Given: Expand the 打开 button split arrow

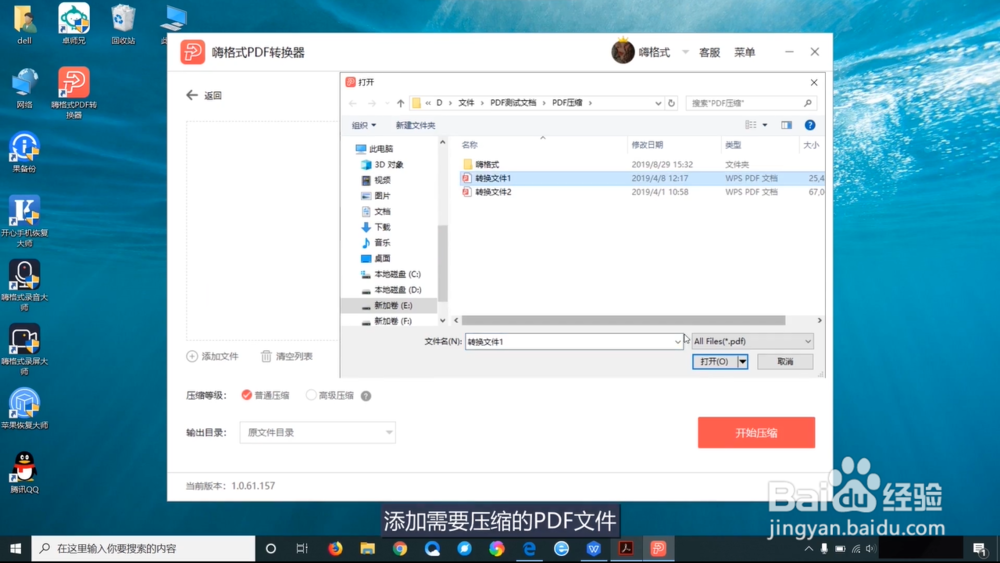Looking at the screenshot, I should point(742,362).
